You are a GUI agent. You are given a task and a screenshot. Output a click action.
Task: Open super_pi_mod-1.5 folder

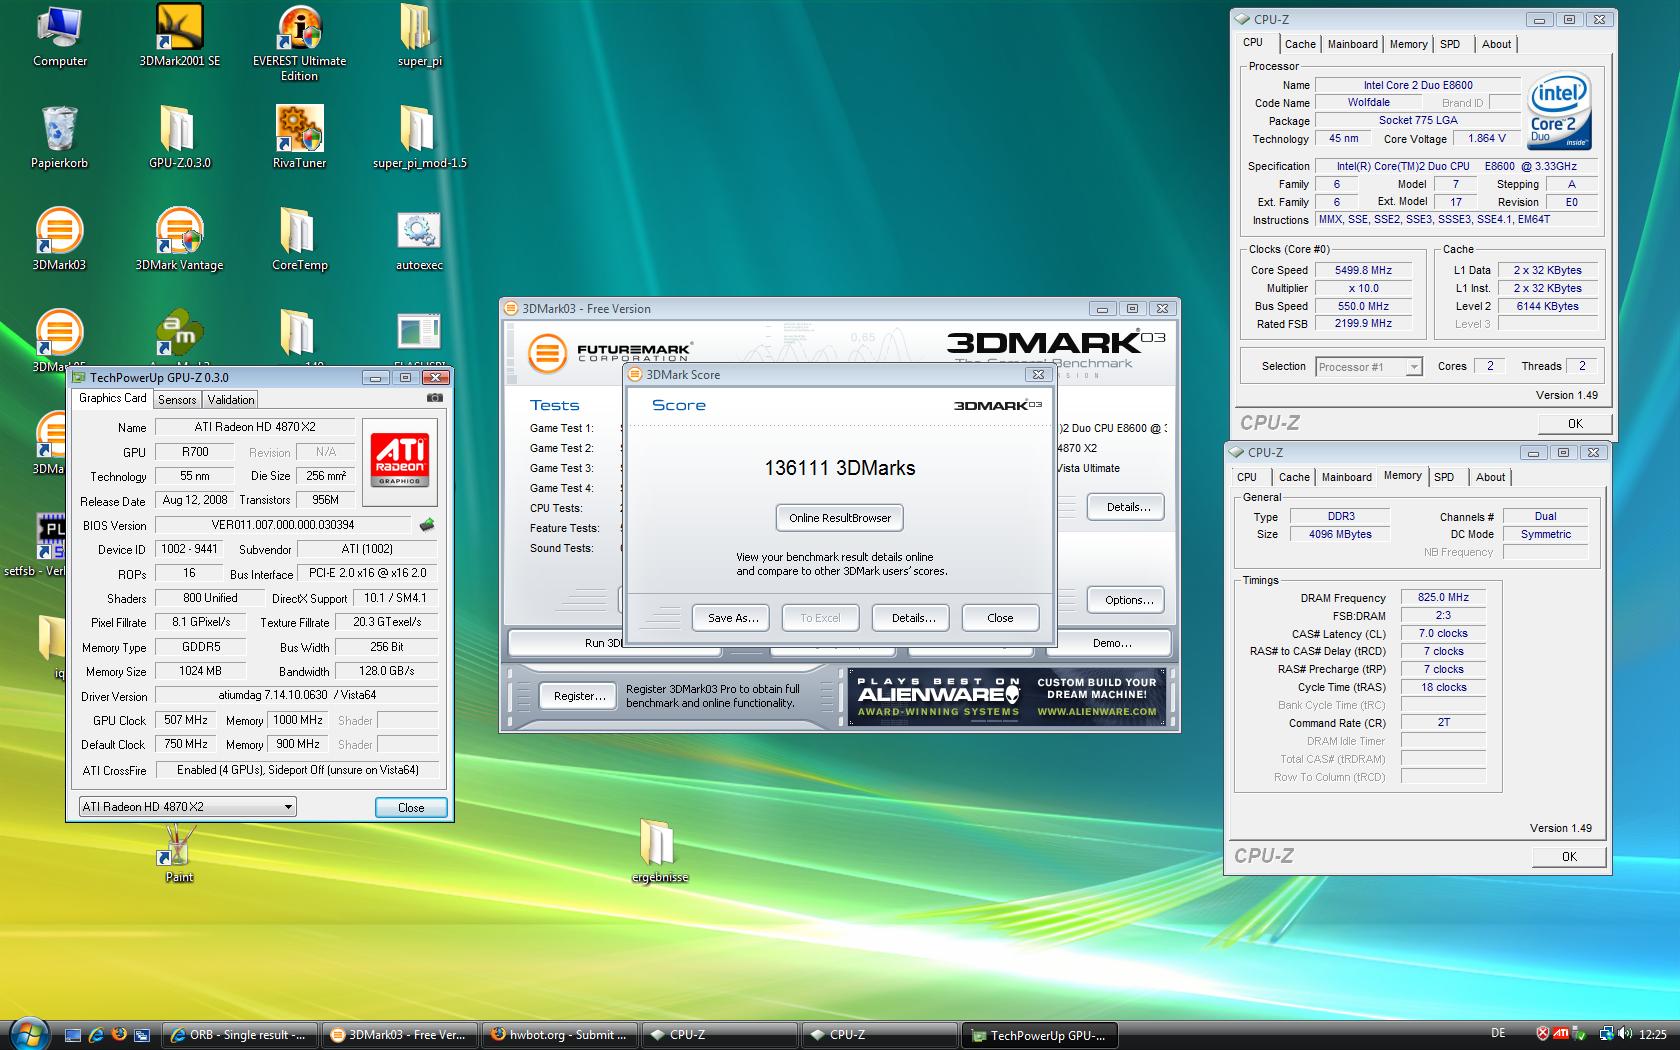[419, 138]
